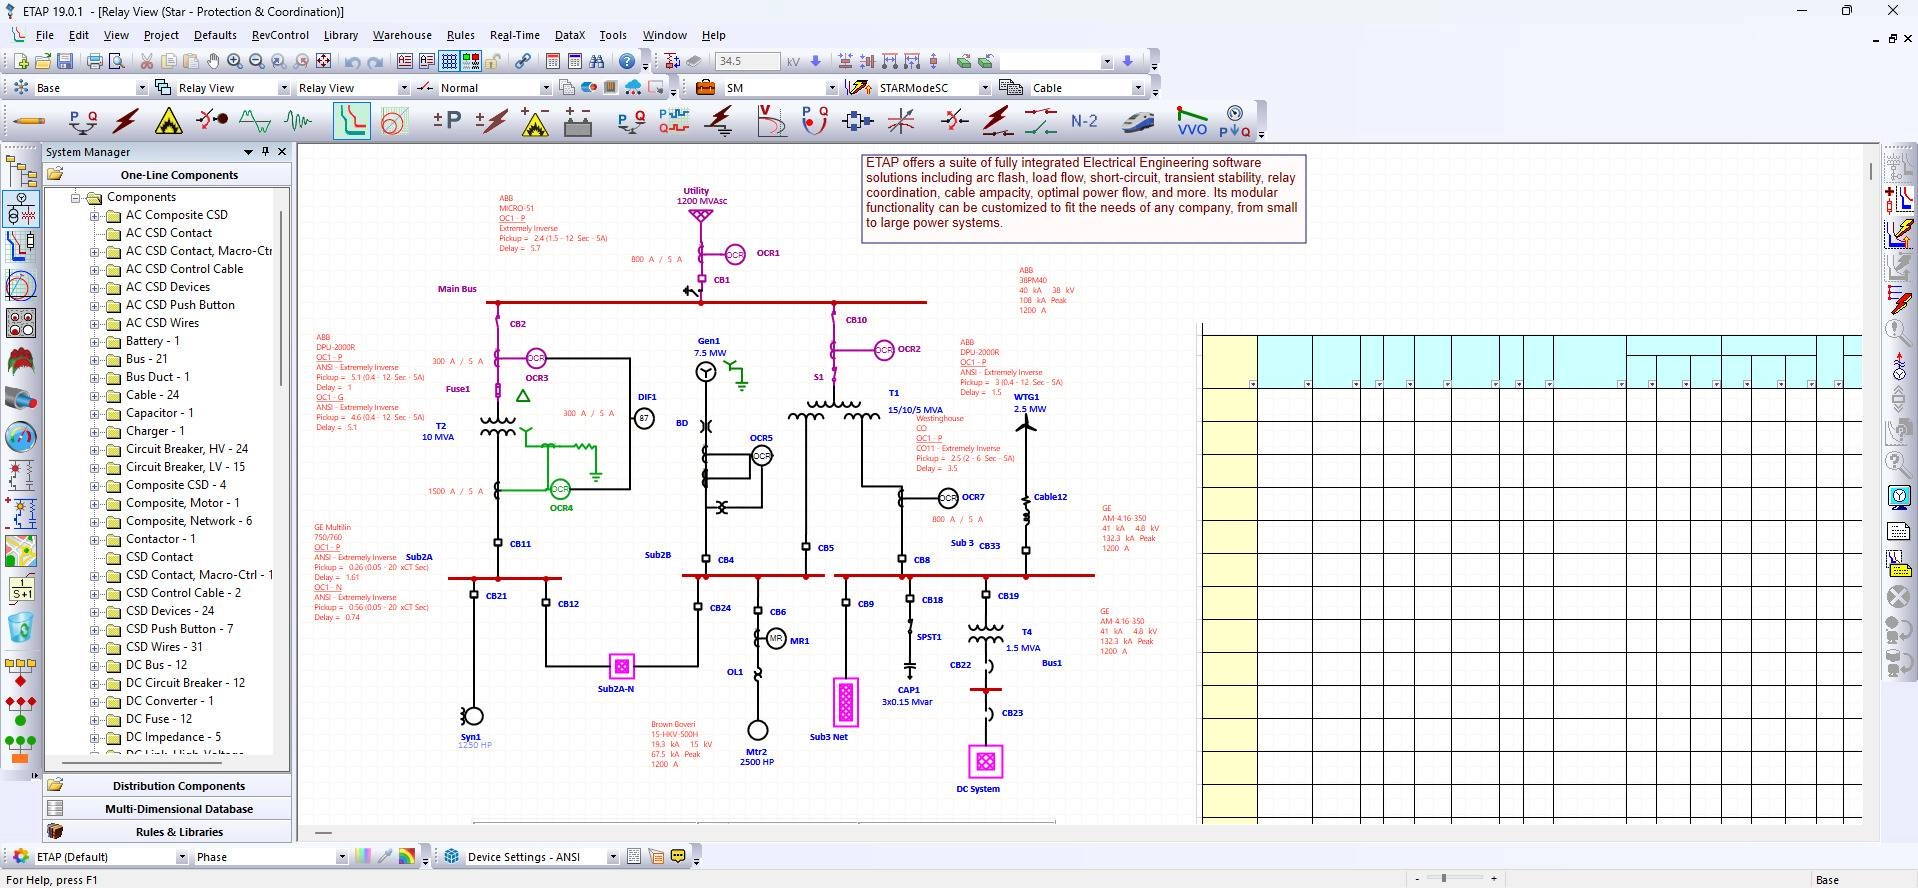Image resolution: width=1918 pixels, height=888 pixels.
Task: Click the Save project floppy icon
Action: point(65,61)
